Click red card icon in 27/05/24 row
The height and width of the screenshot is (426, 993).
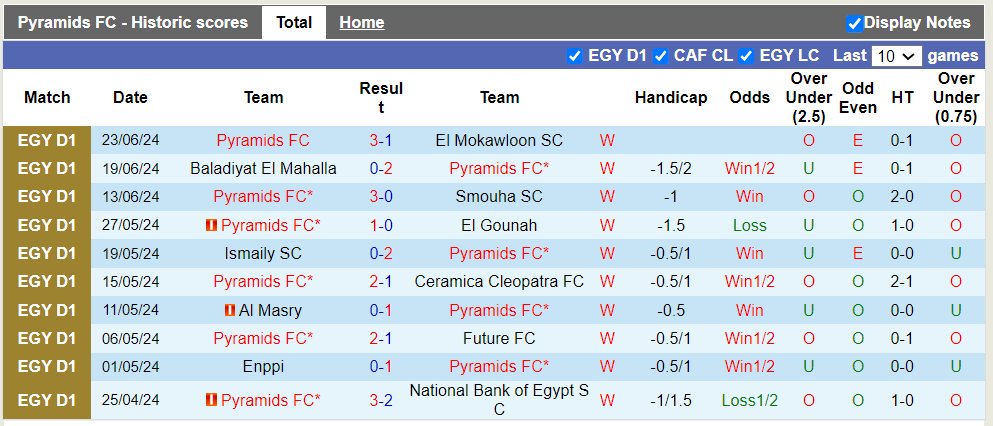[211, 226]
